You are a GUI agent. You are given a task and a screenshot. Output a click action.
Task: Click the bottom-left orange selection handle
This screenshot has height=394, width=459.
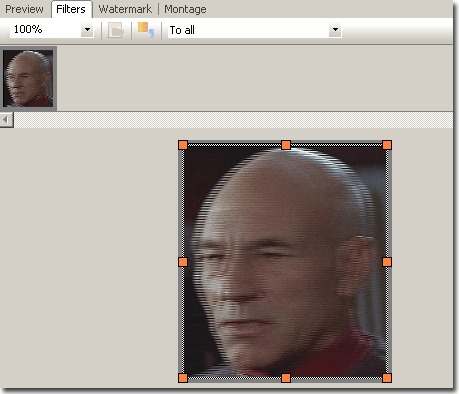click(183, 378)
